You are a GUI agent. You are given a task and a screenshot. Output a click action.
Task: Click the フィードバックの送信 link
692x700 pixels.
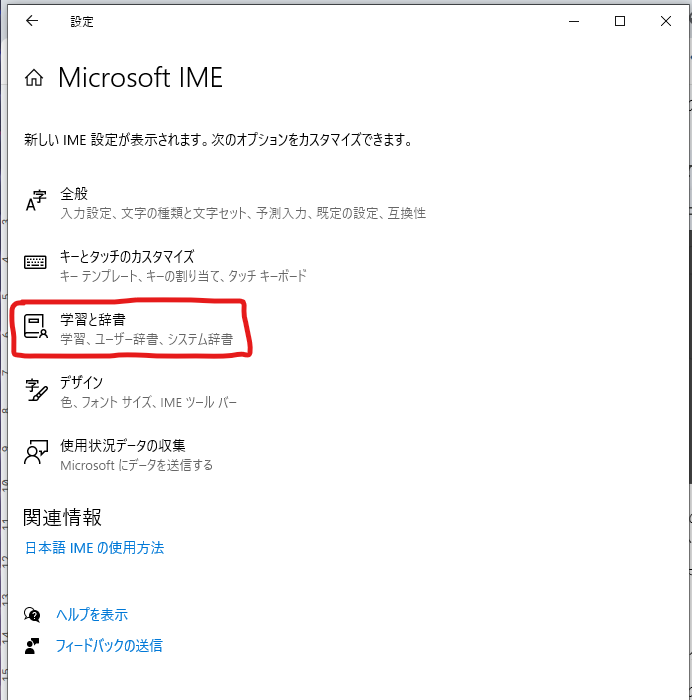(x=110, y=645)
